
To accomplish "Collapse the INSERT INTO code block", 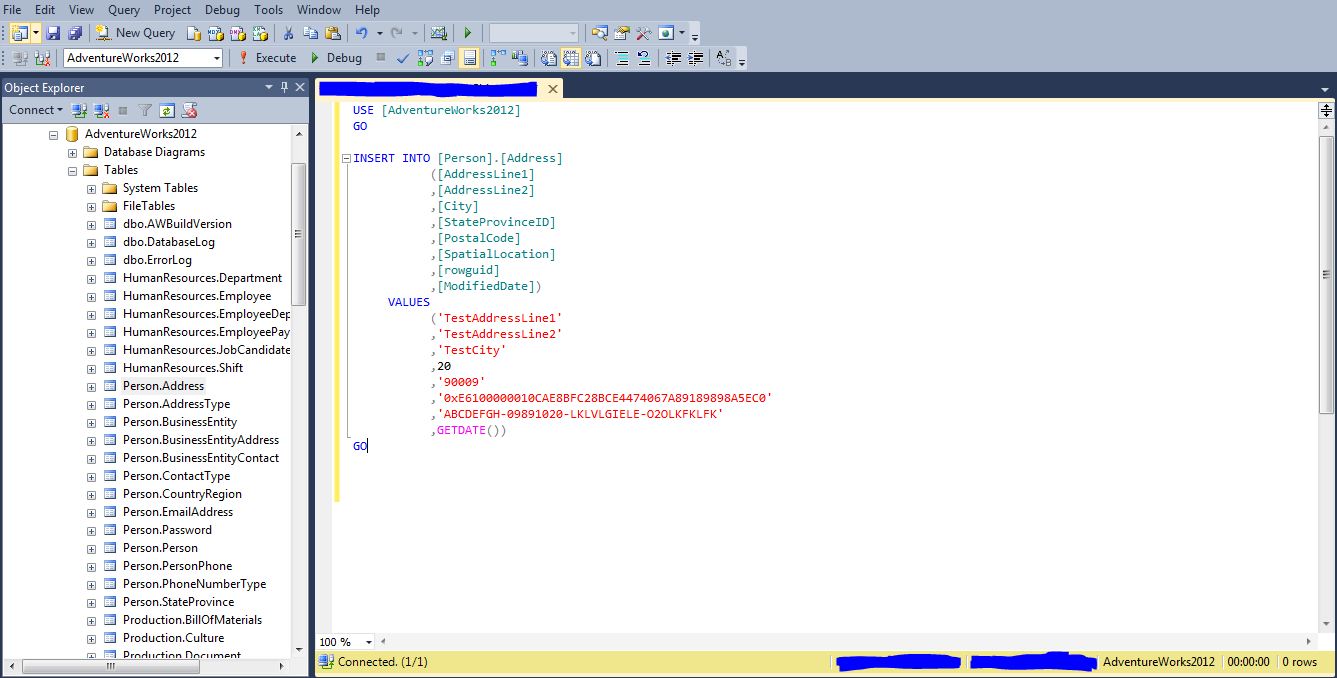I will pyautogui.click(x=346, y=158).
